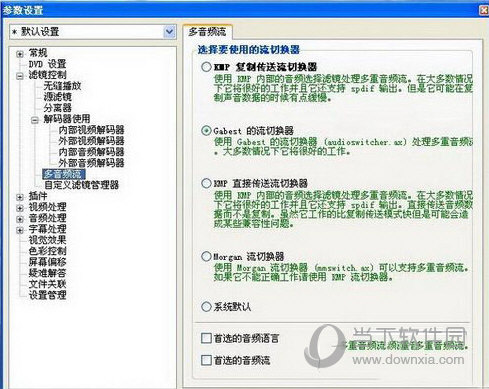This screenshot has height=389, width=489.
Task: Open DVD 设置 in the tree
Action: tap(47, 64)
